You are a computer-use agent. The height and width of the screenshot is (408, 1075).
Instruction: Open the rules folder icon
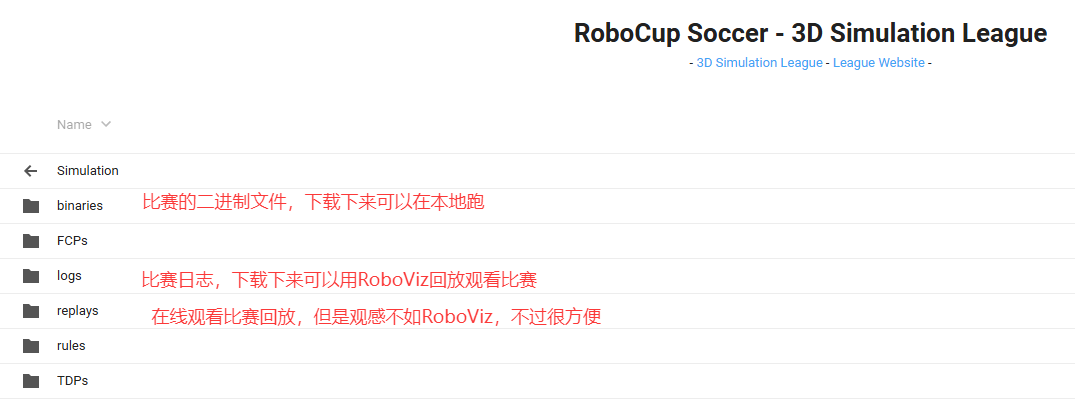point(31,346)
